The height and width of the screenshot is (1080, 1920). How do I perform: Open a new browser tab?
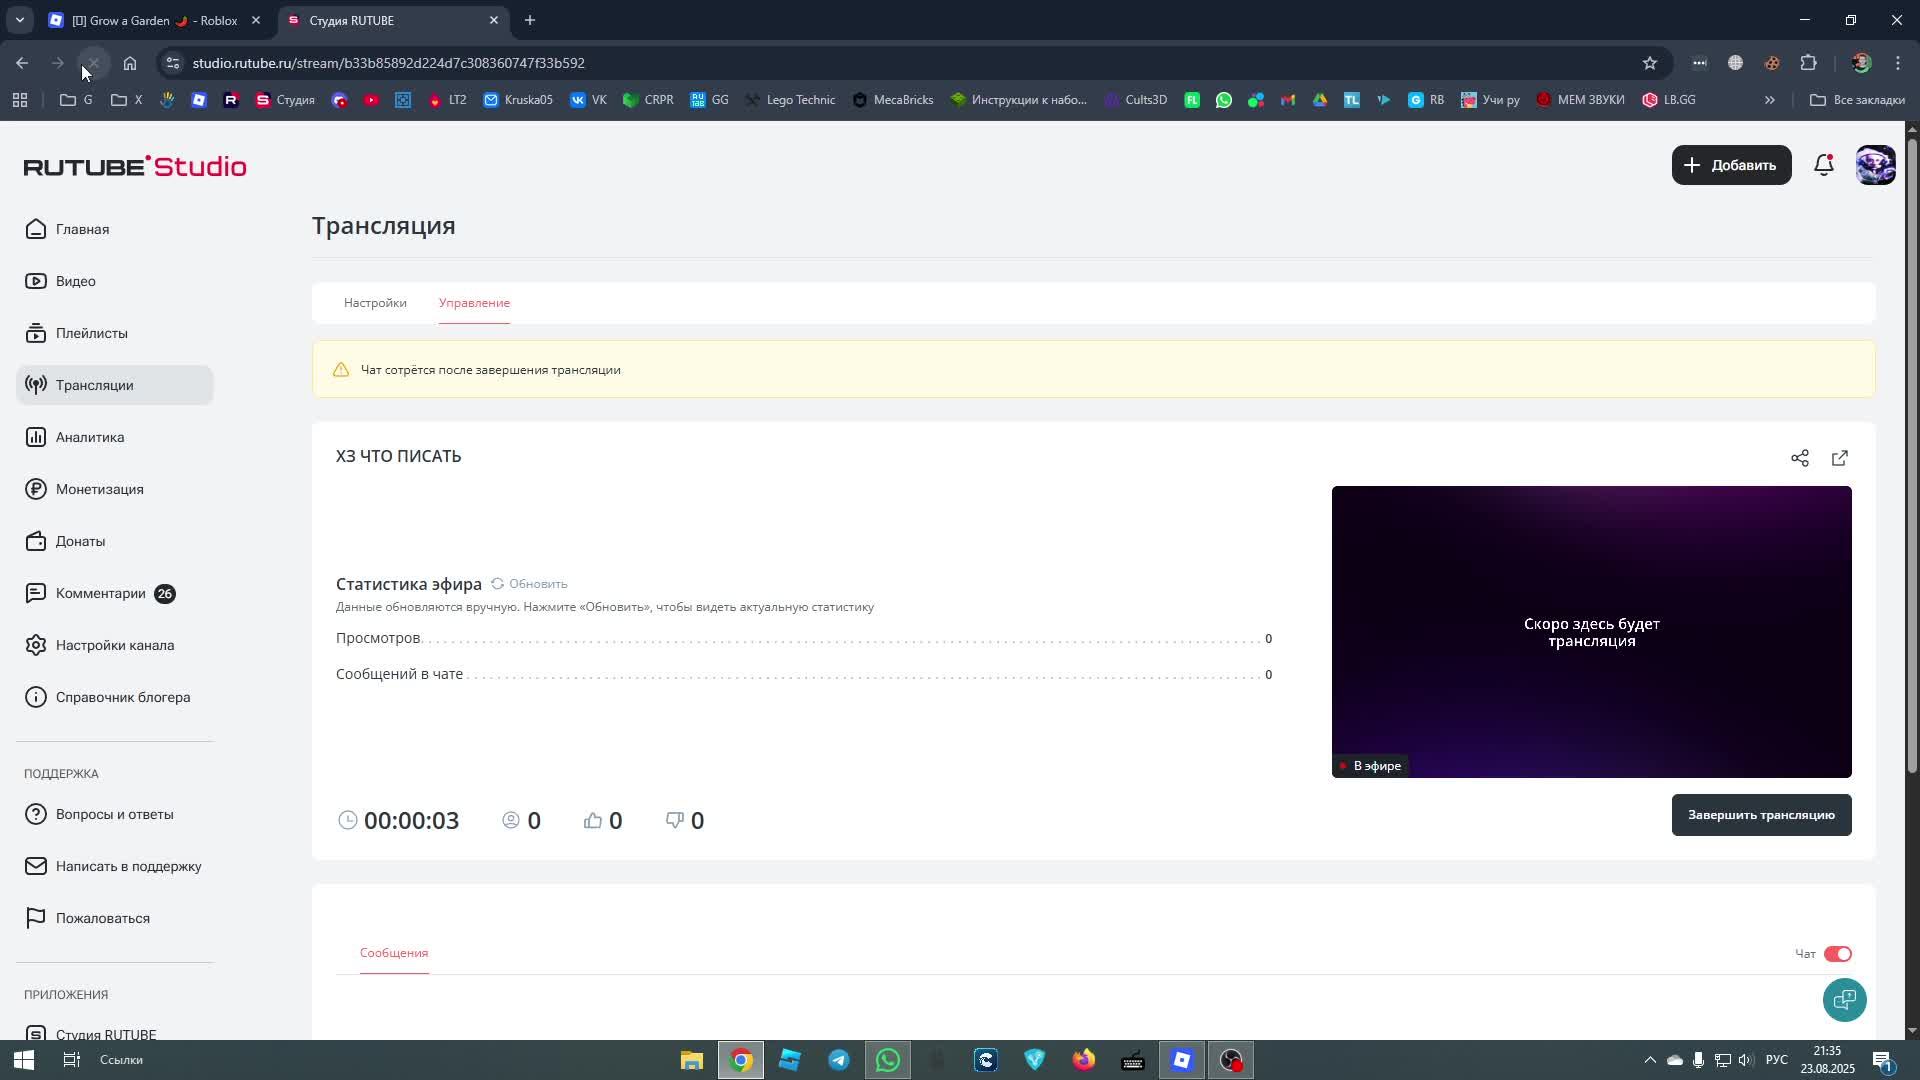point(530,20)
